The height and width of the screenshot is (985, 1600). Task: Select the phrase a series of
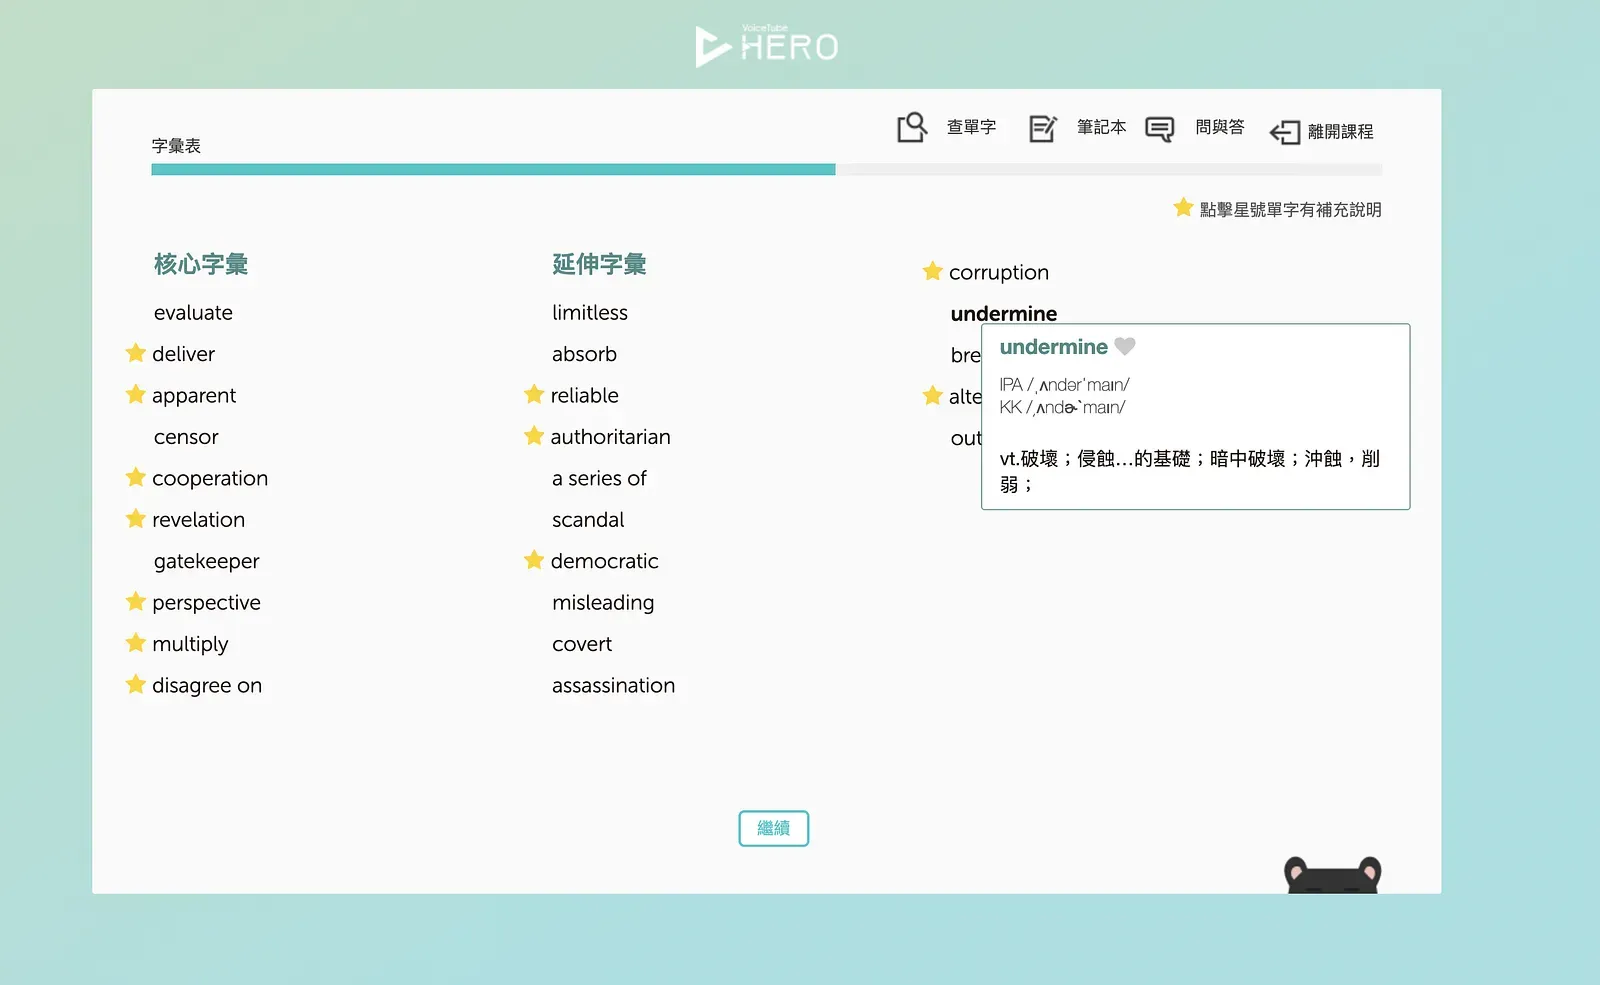click(x=599, y=479)
